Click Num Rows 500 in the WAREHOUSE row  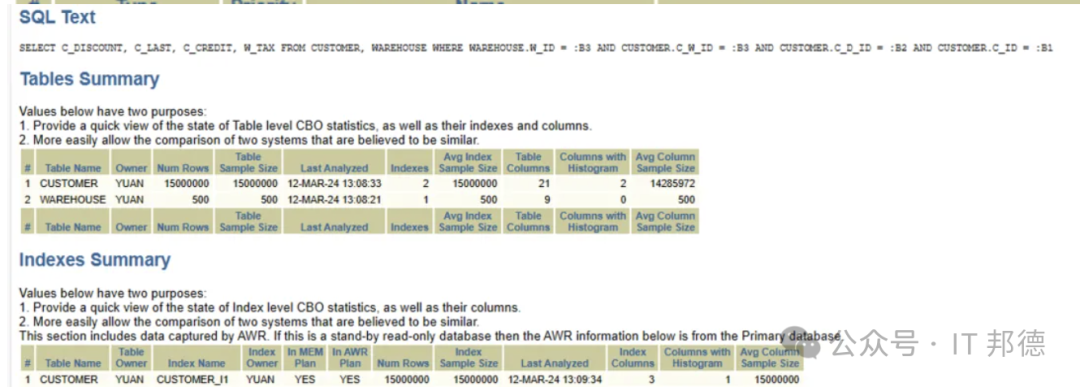200,200
